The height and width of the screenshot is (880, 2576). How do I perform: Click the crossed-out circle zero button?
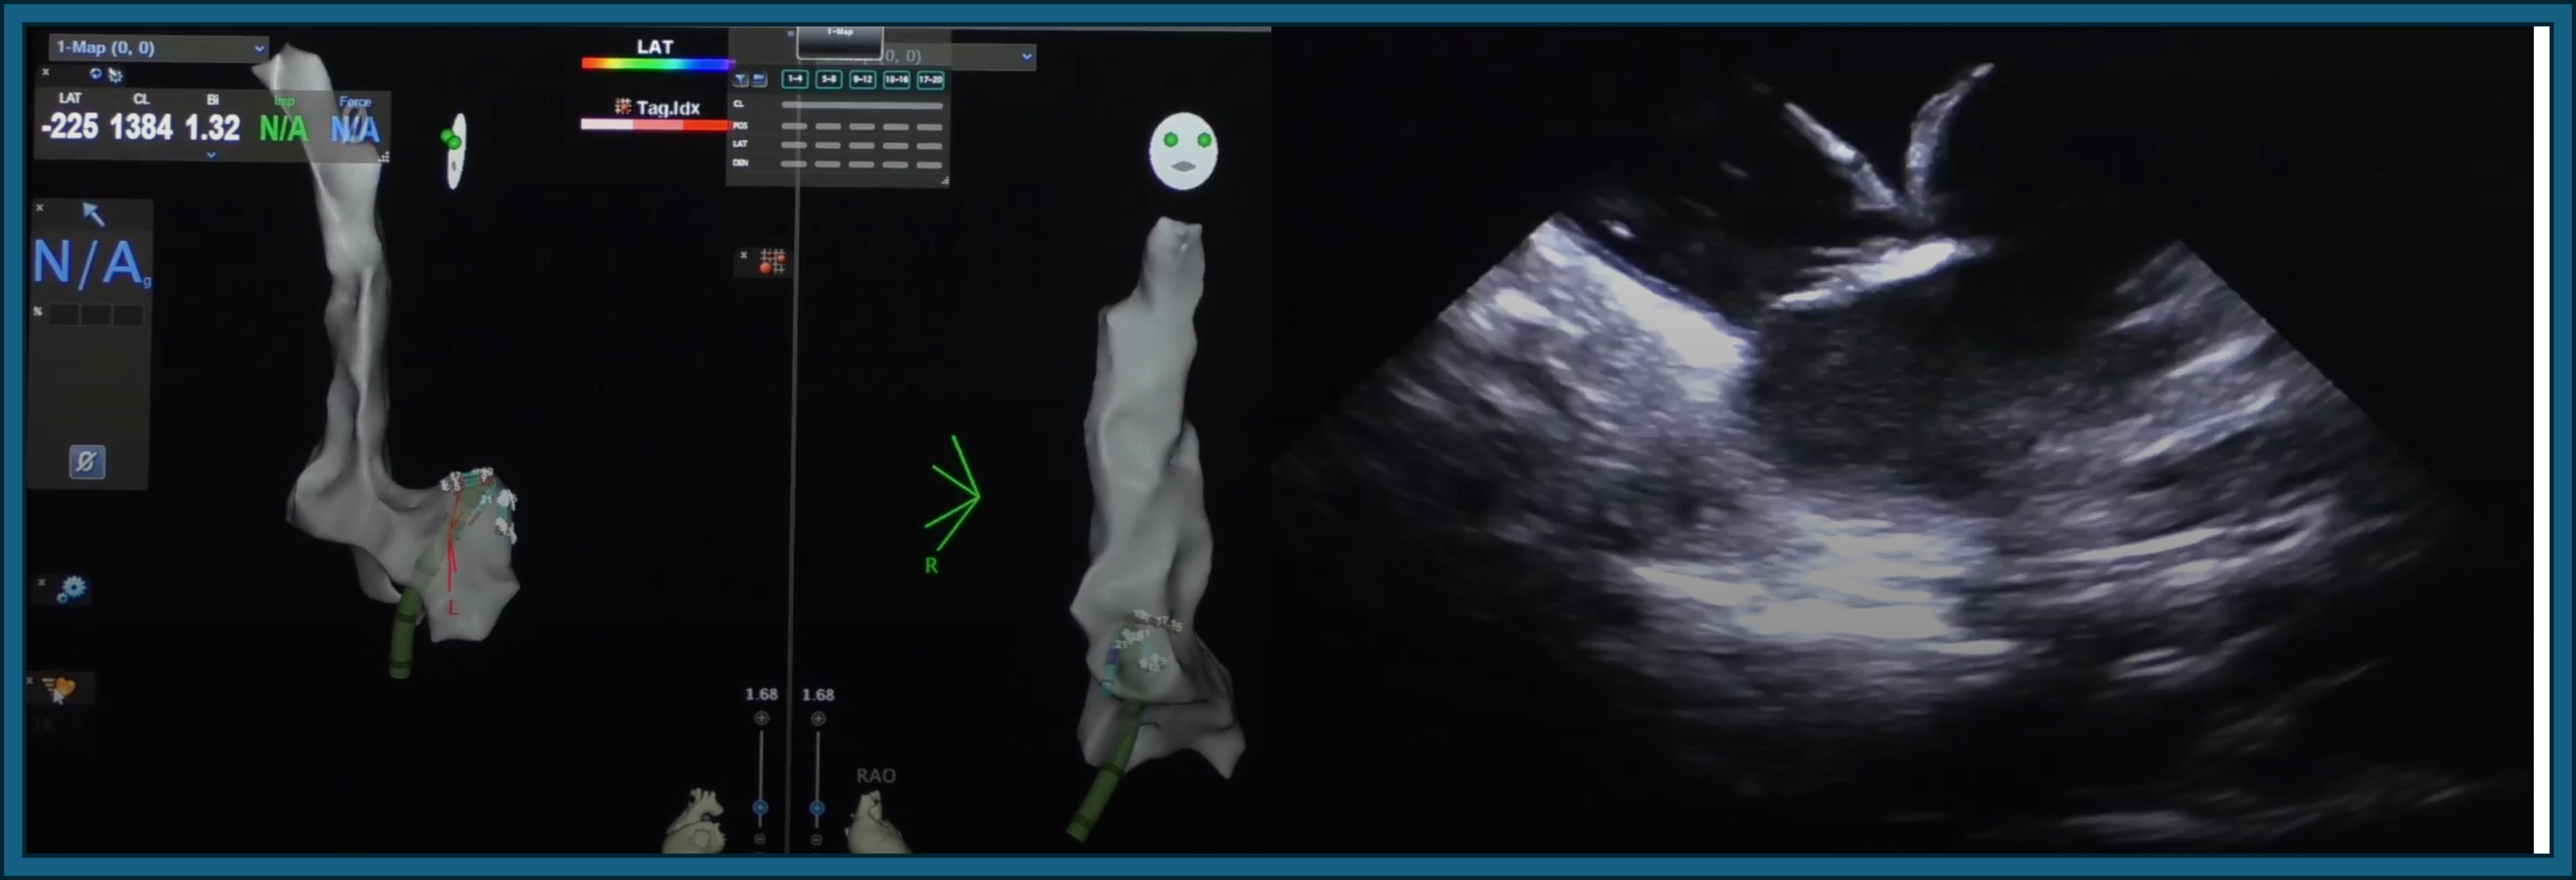tap(87, 462)
